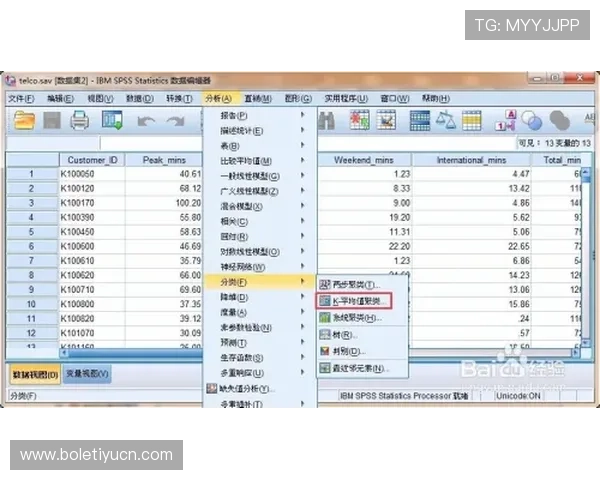Select K-平均值聚类 menu entry
This screenshot has width=600, height=480.
click(354, 301)
